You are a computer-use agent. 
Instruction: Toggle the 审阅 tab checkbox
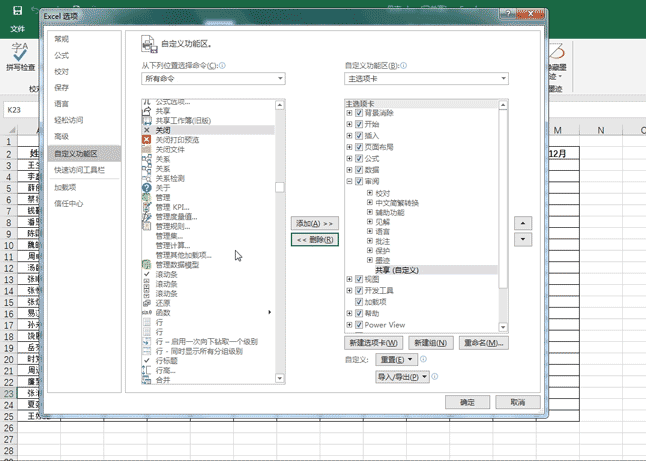click(x=359, y=181)
